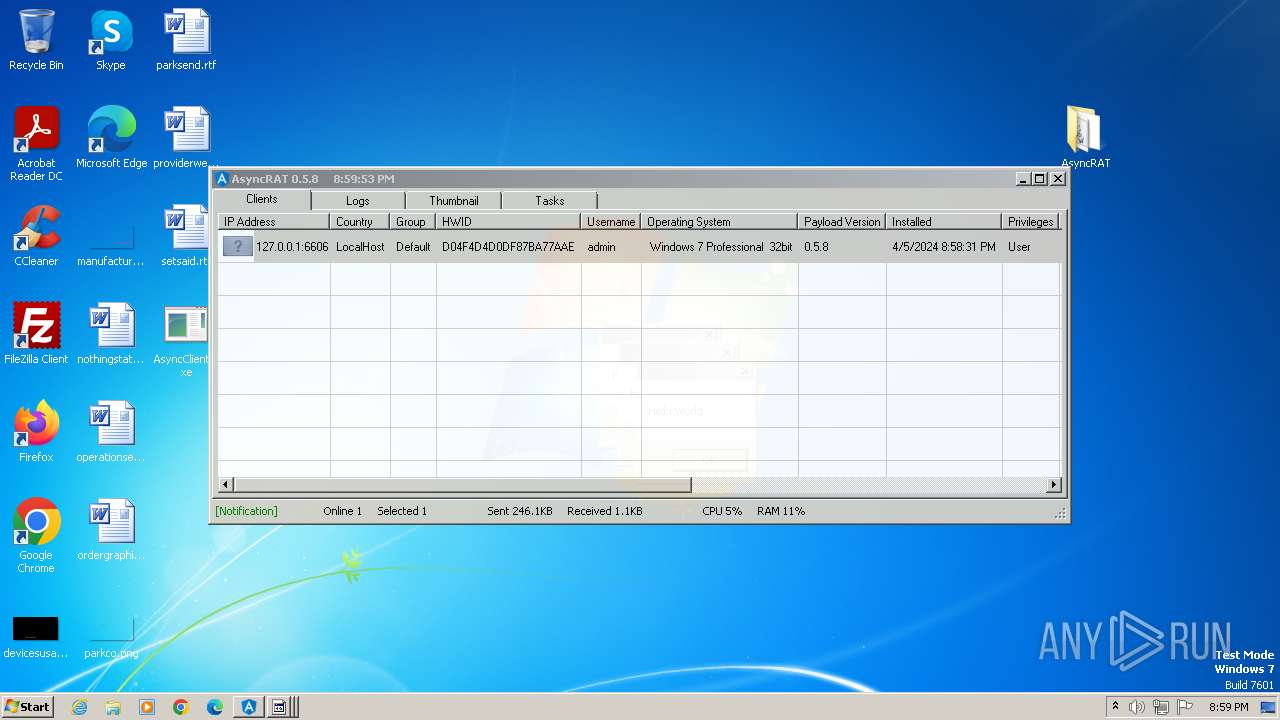Switch to the Tasks tab
This screenshot has width=1280, height=720.
[x=550, y=201]
